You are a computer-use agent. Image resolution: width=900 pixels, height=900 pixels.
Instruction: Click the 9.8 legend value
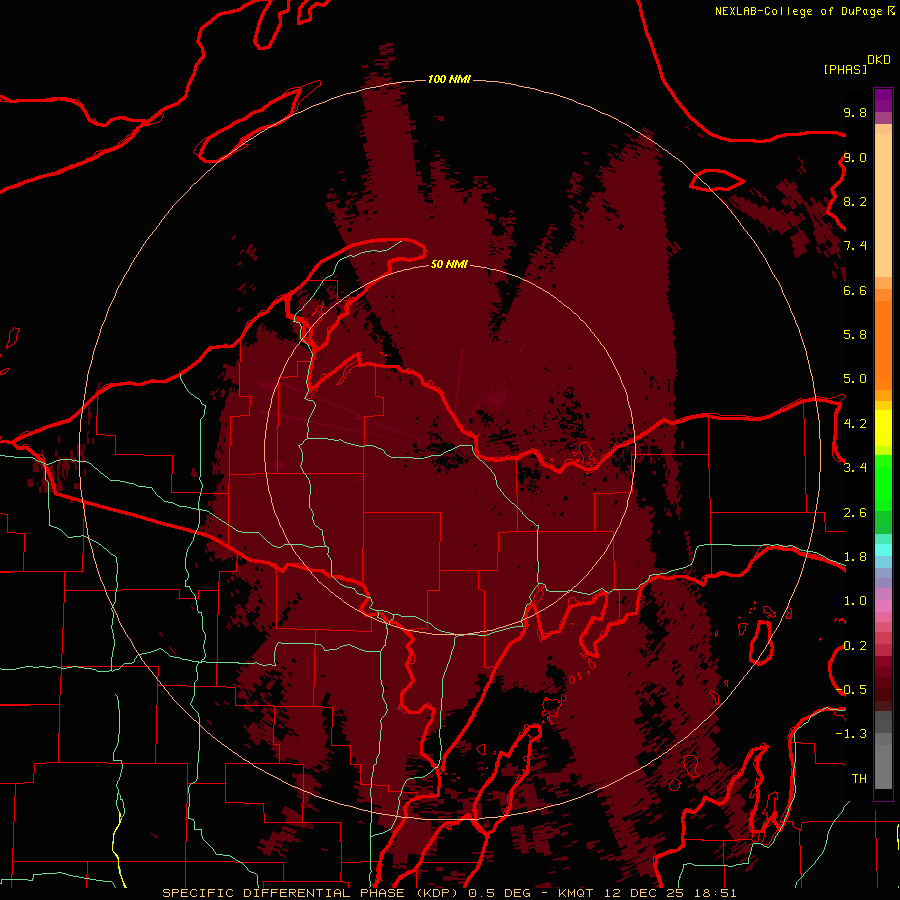click(855, 112)
